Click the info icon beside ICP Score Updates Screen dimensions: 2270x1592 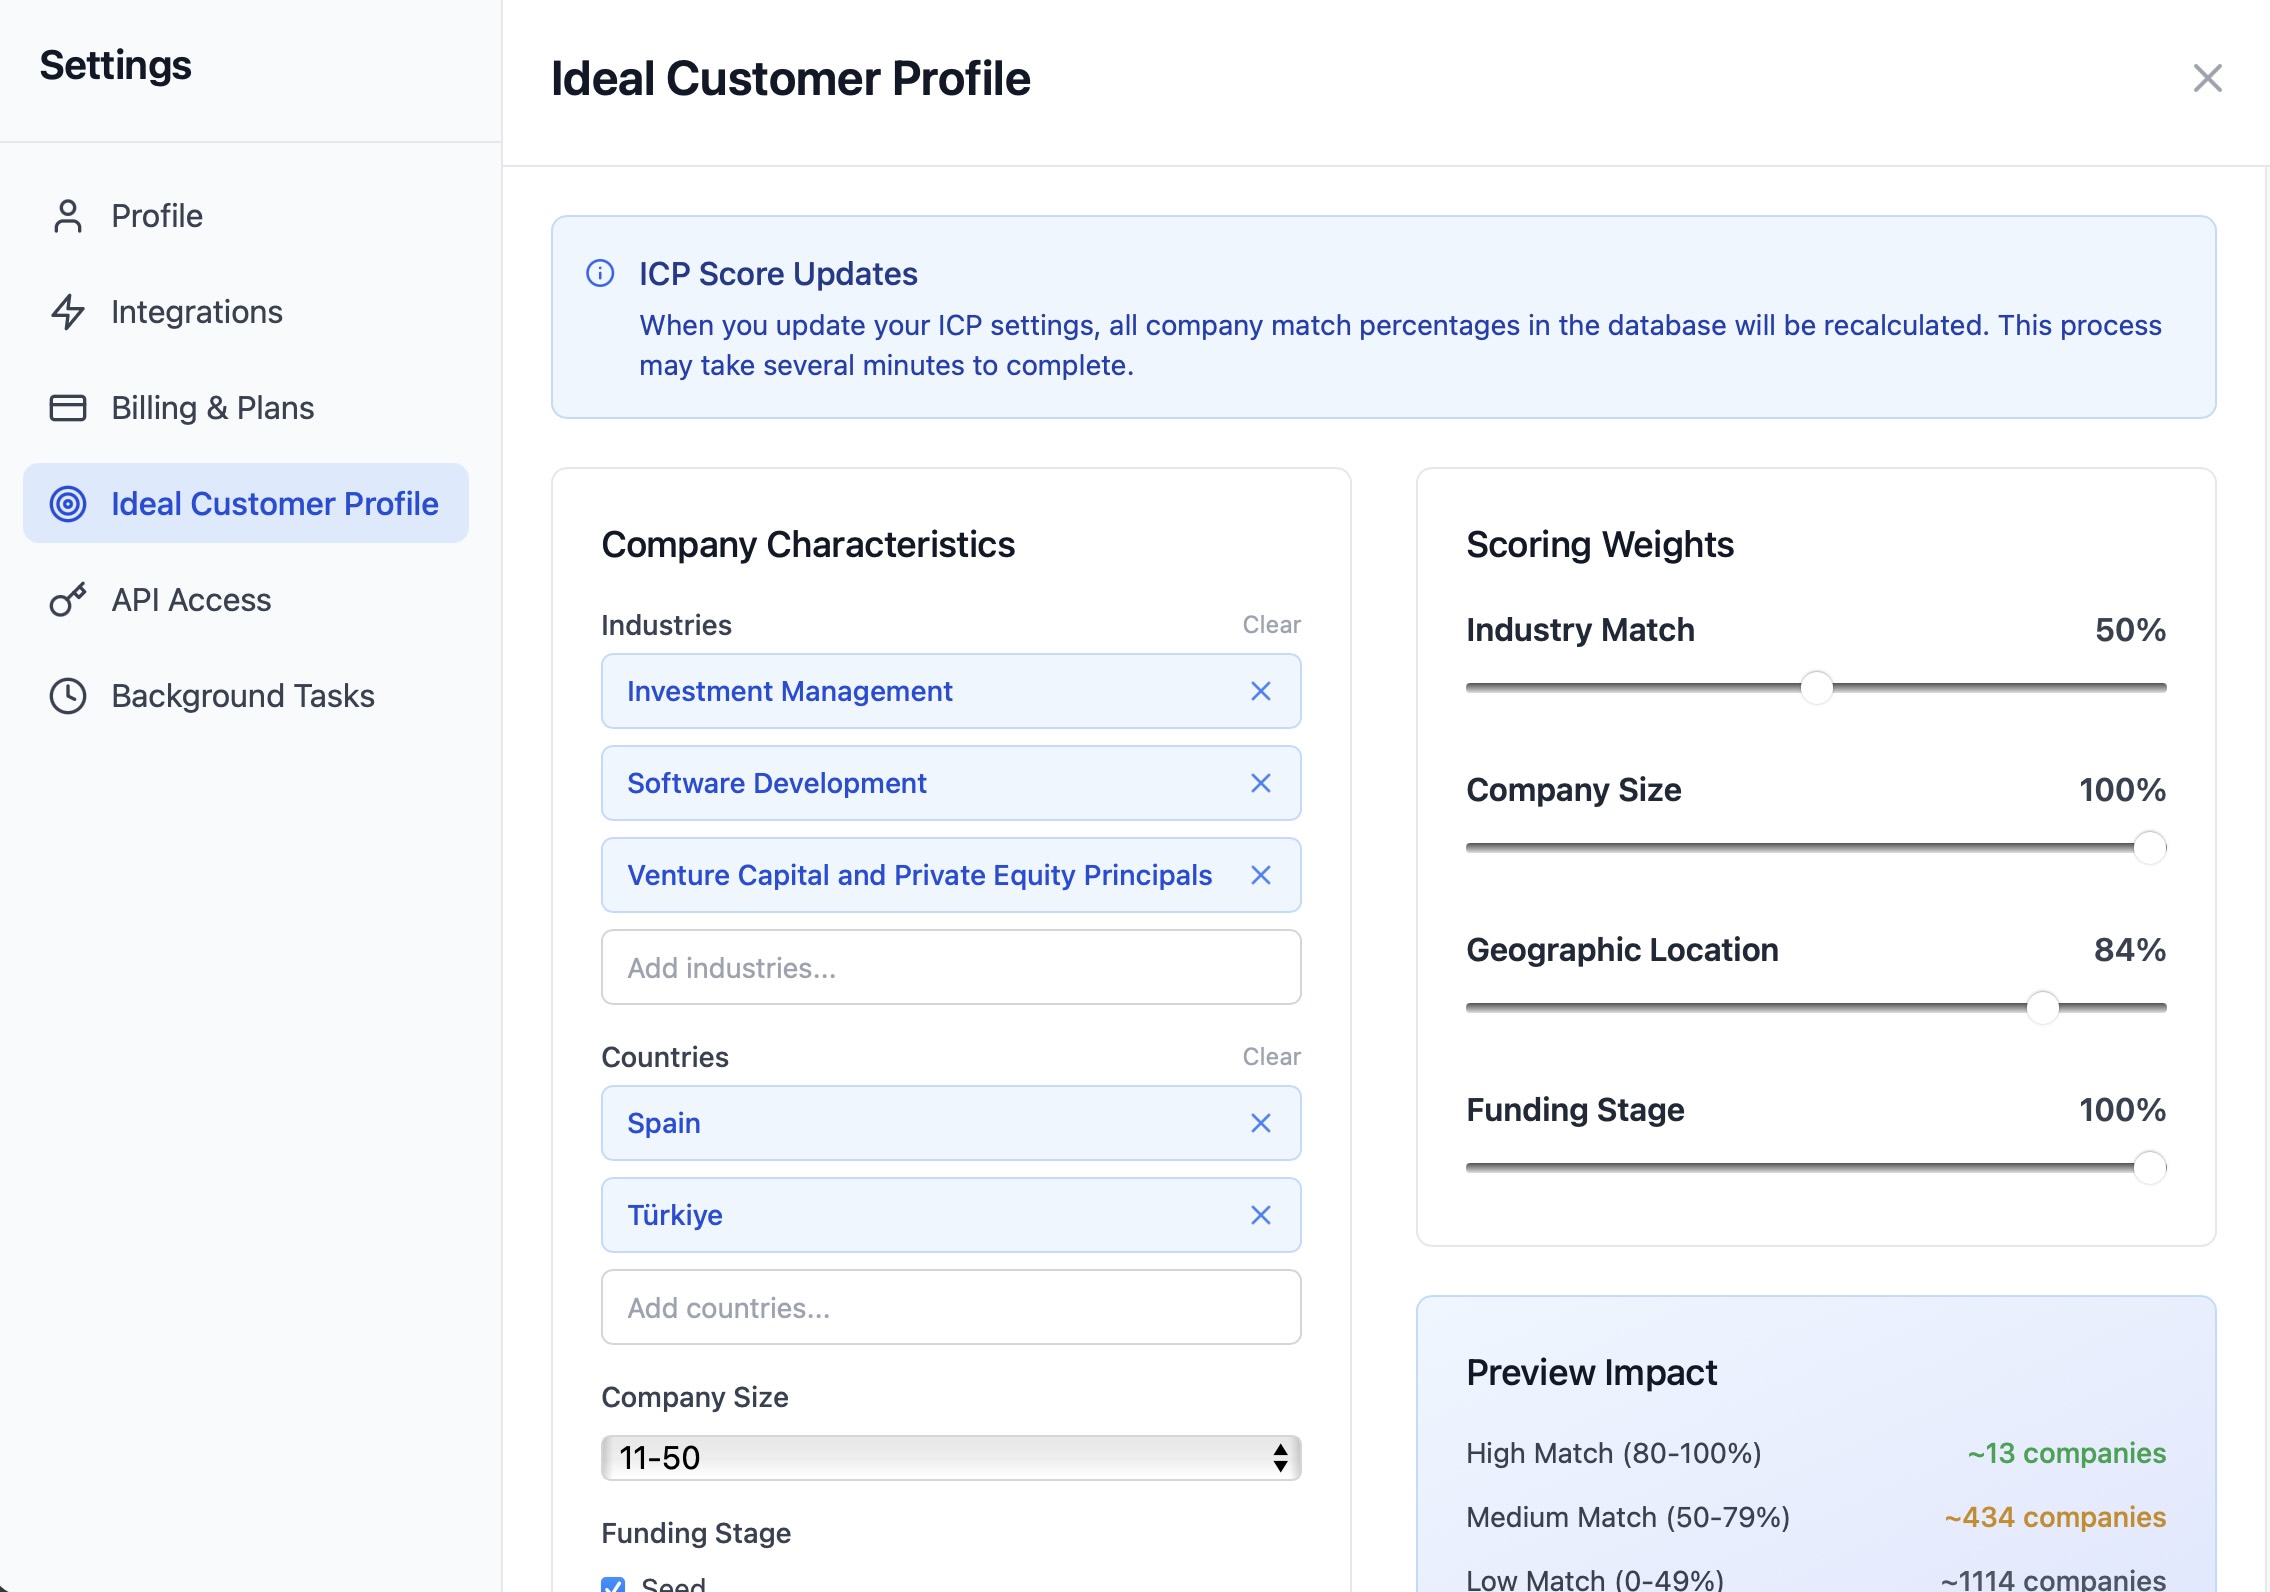[x=601, y=273]
